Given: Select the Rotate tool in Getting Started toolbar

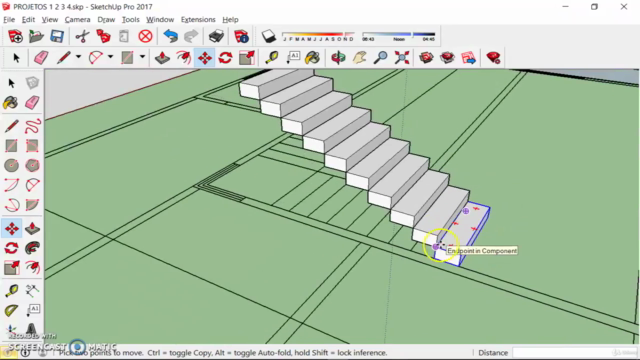Looking at the screenshot, I should tap(225, 58).
